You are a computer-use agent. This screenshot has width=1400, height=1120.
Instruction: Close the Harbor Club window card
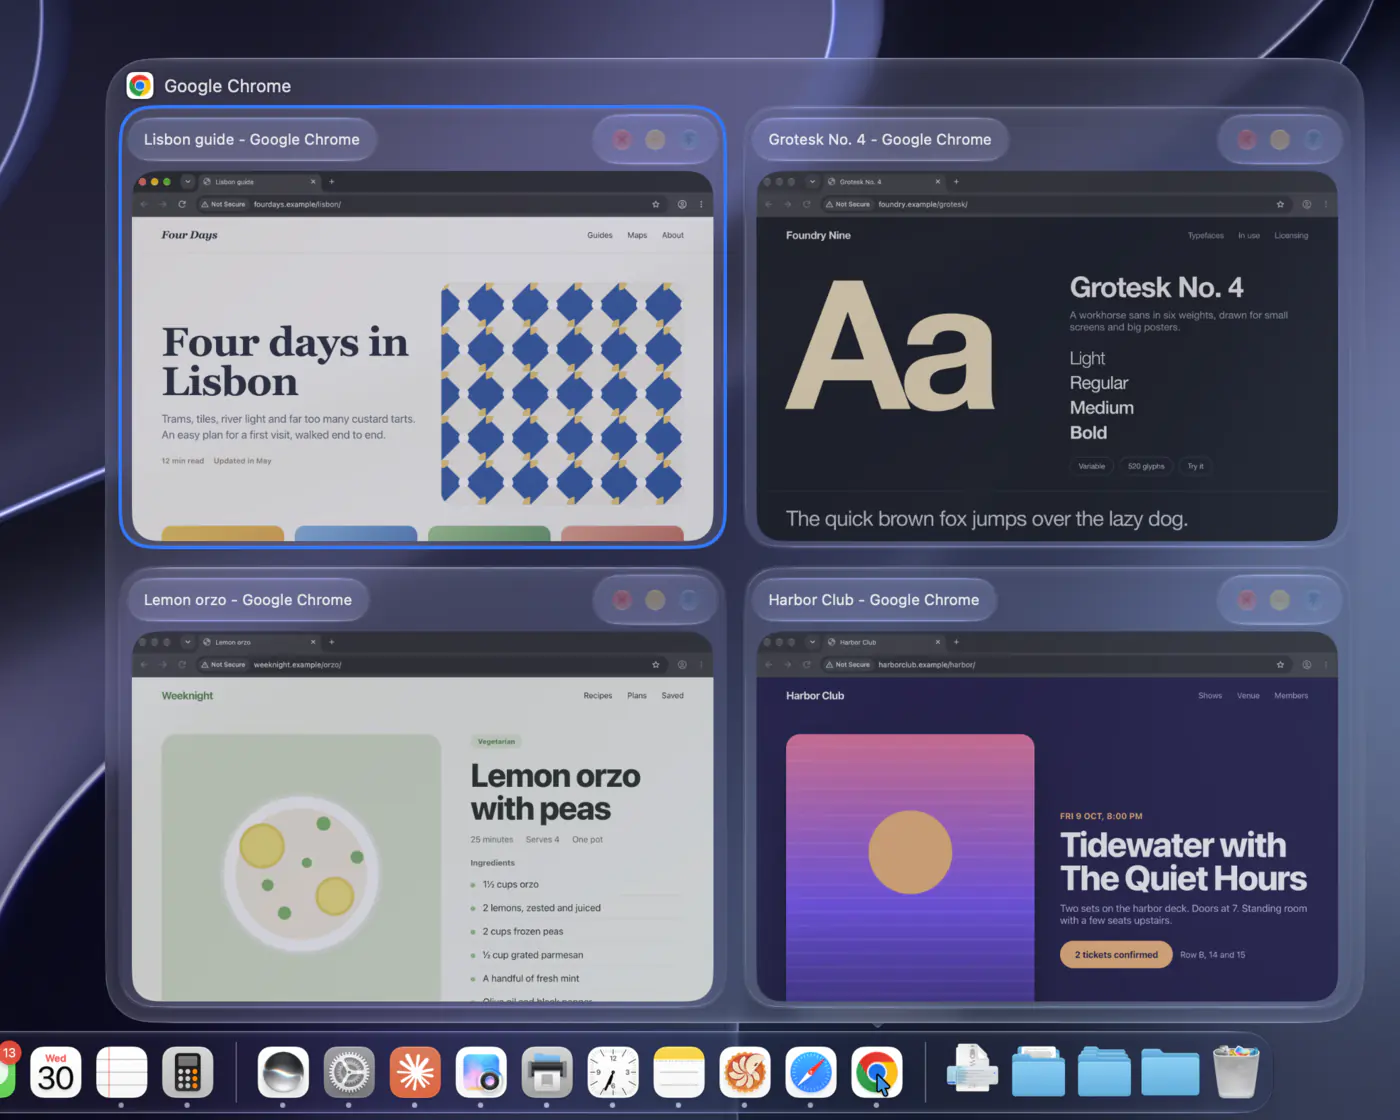tap(1247, 600)
